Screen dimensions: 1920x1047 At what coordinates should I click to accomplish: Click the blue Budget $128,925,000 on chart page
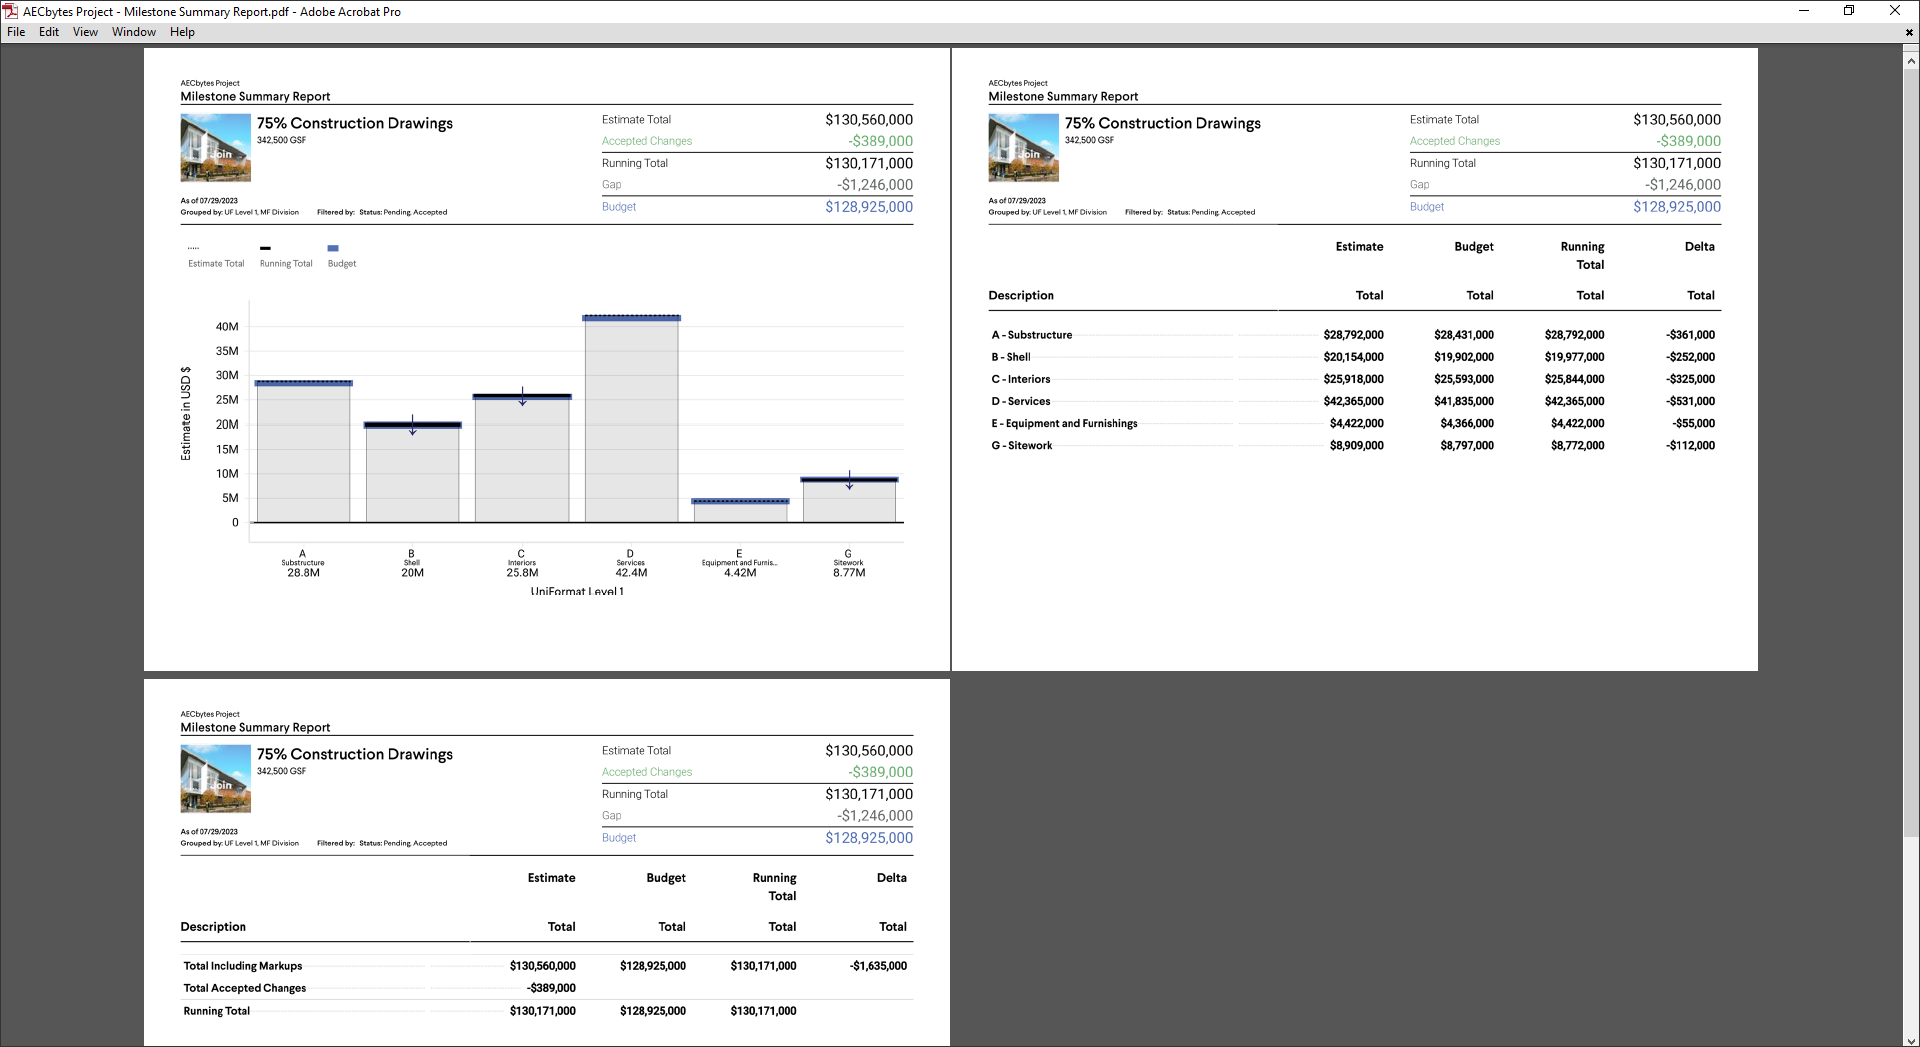[869, 207]
